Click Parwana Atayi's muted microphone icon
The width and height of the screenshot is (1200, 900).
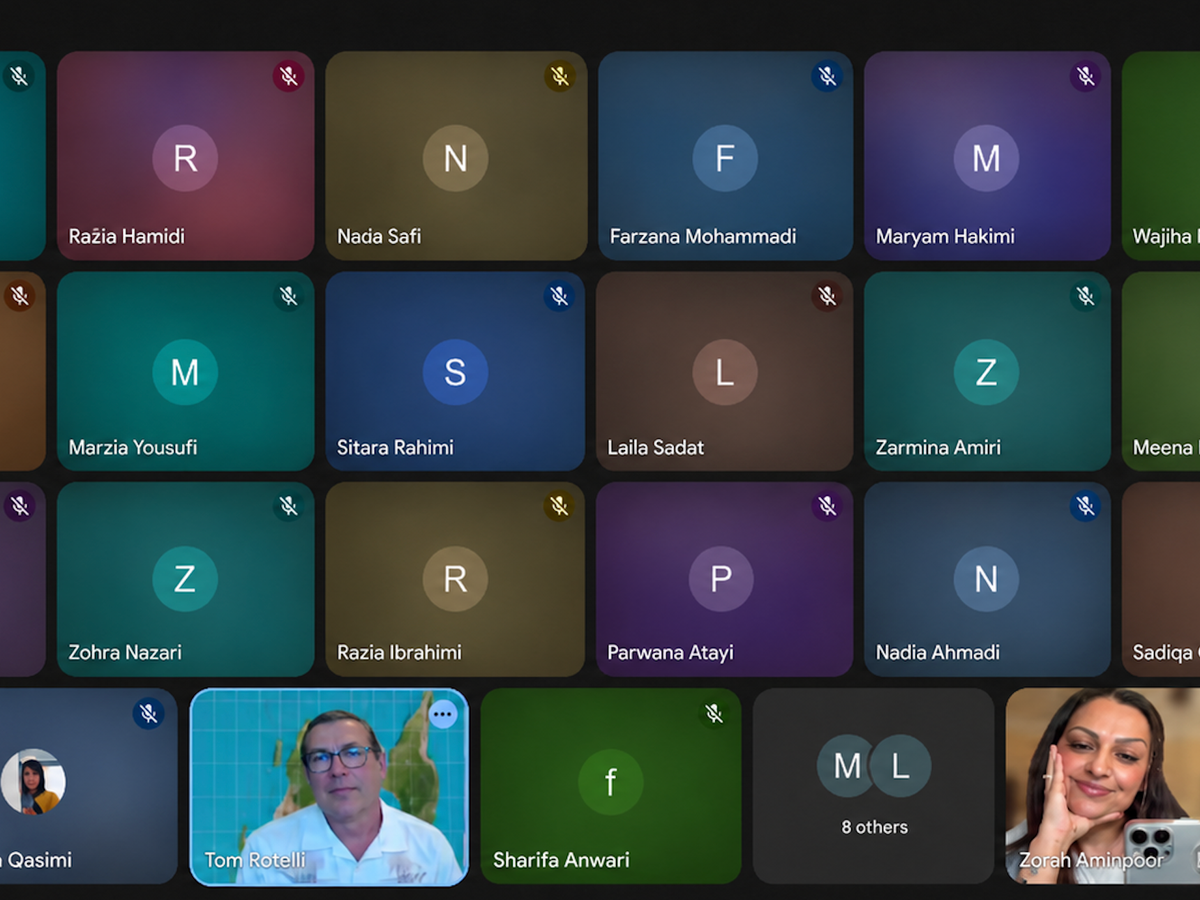point(827,507)
